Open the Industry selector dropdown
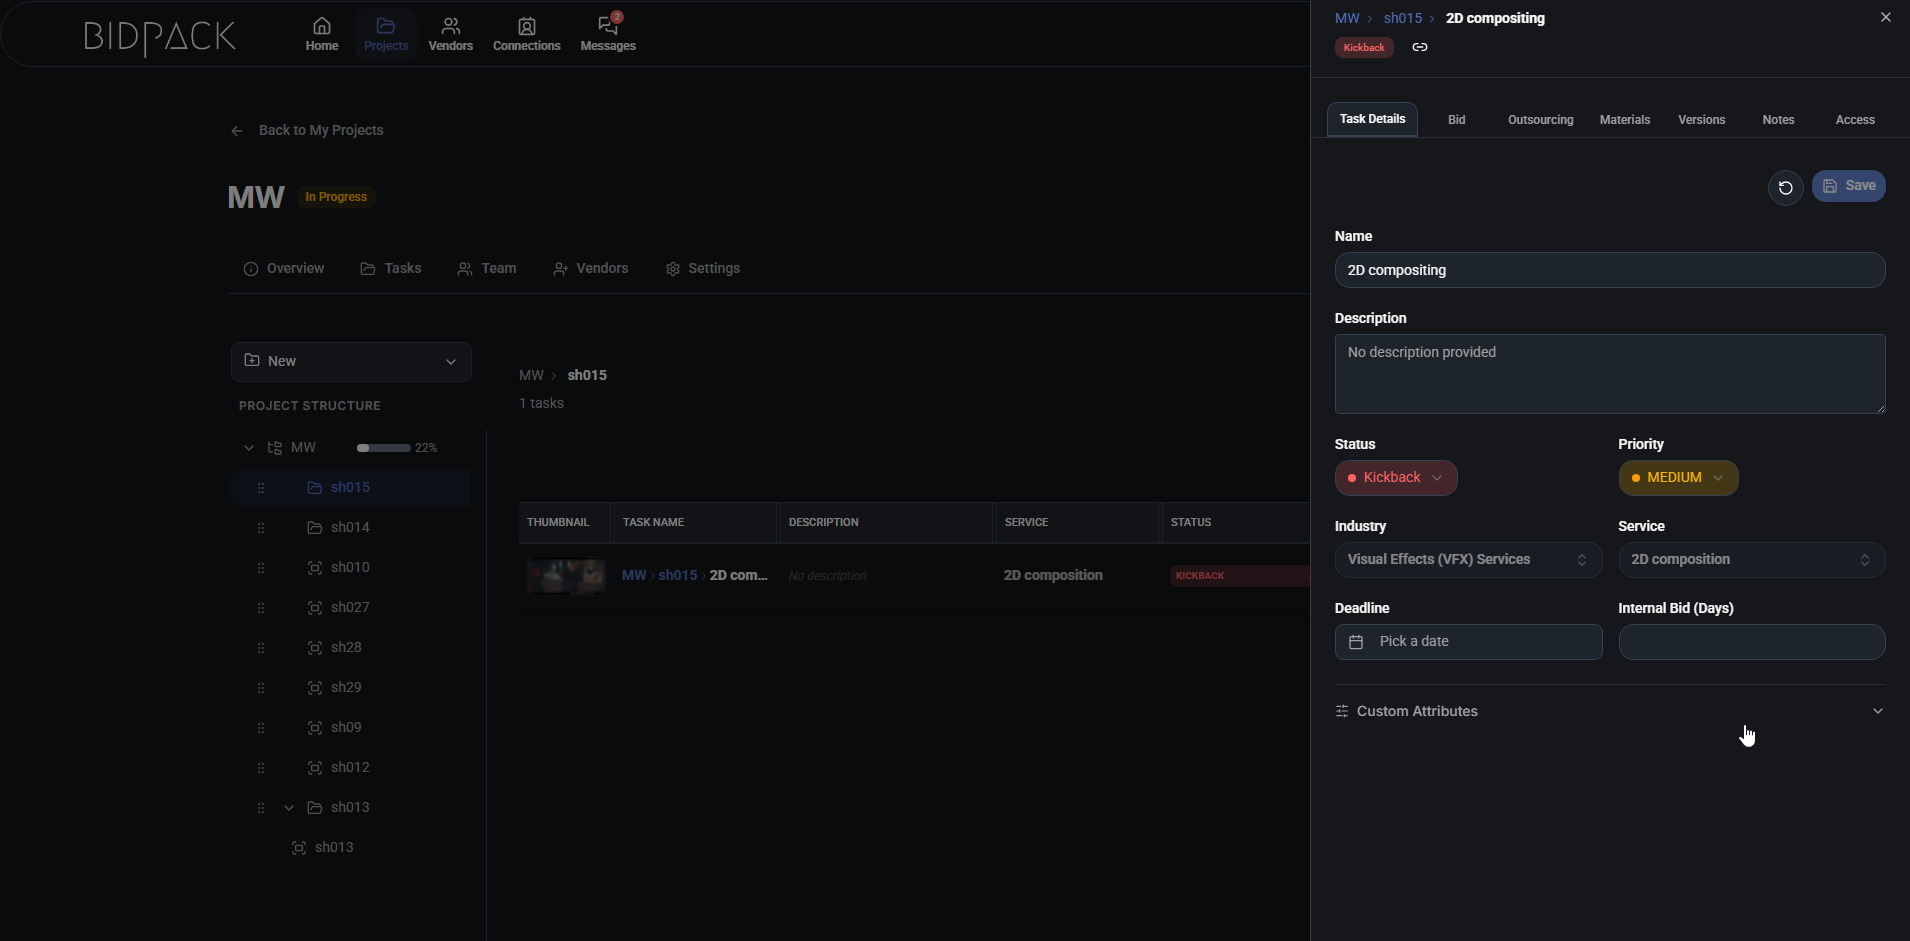 tap(1467, 560)
